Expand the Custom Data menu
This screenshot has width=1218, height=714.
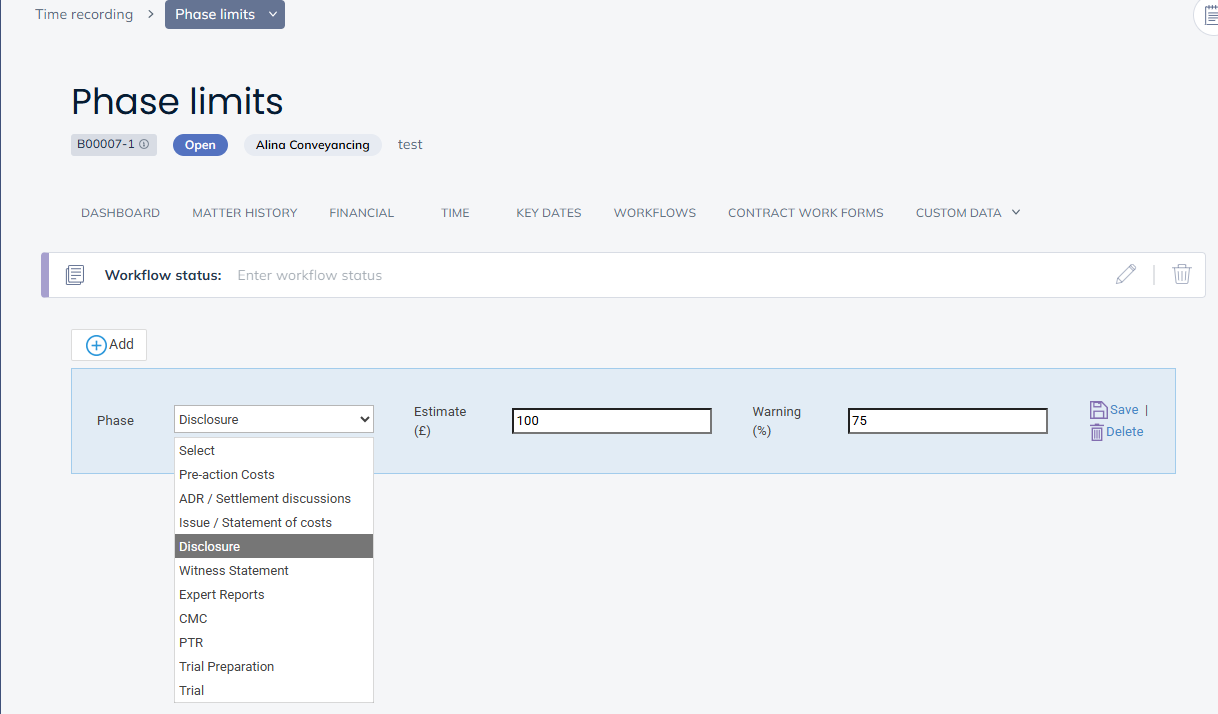pyautogui.click(x=967, y=213)
